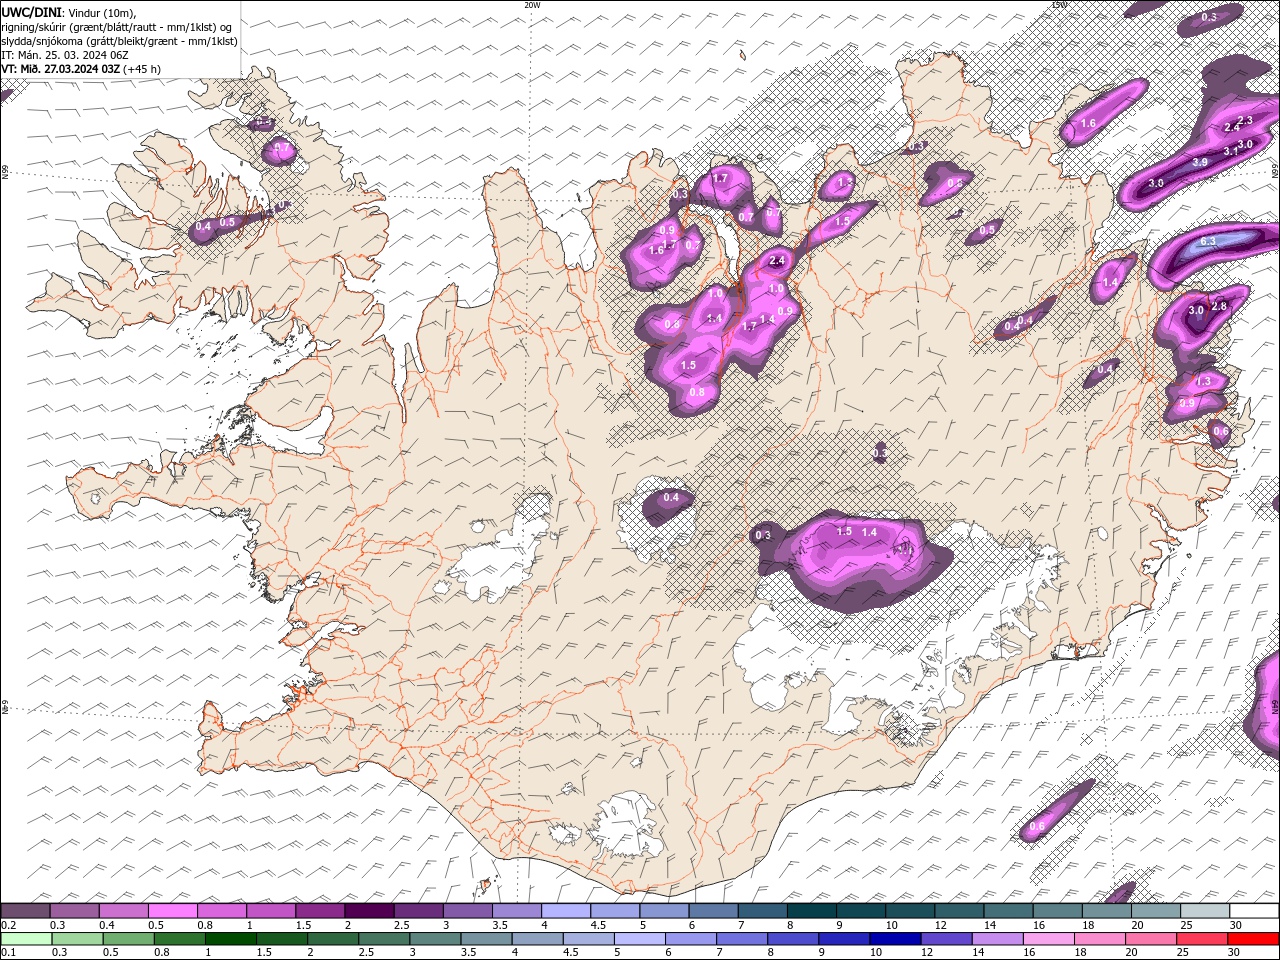Pick the dark teal 8–9 snow legend swatch
Image resolution: width=1280 pixels, height=960 pixels.
(x=810, y=911)
